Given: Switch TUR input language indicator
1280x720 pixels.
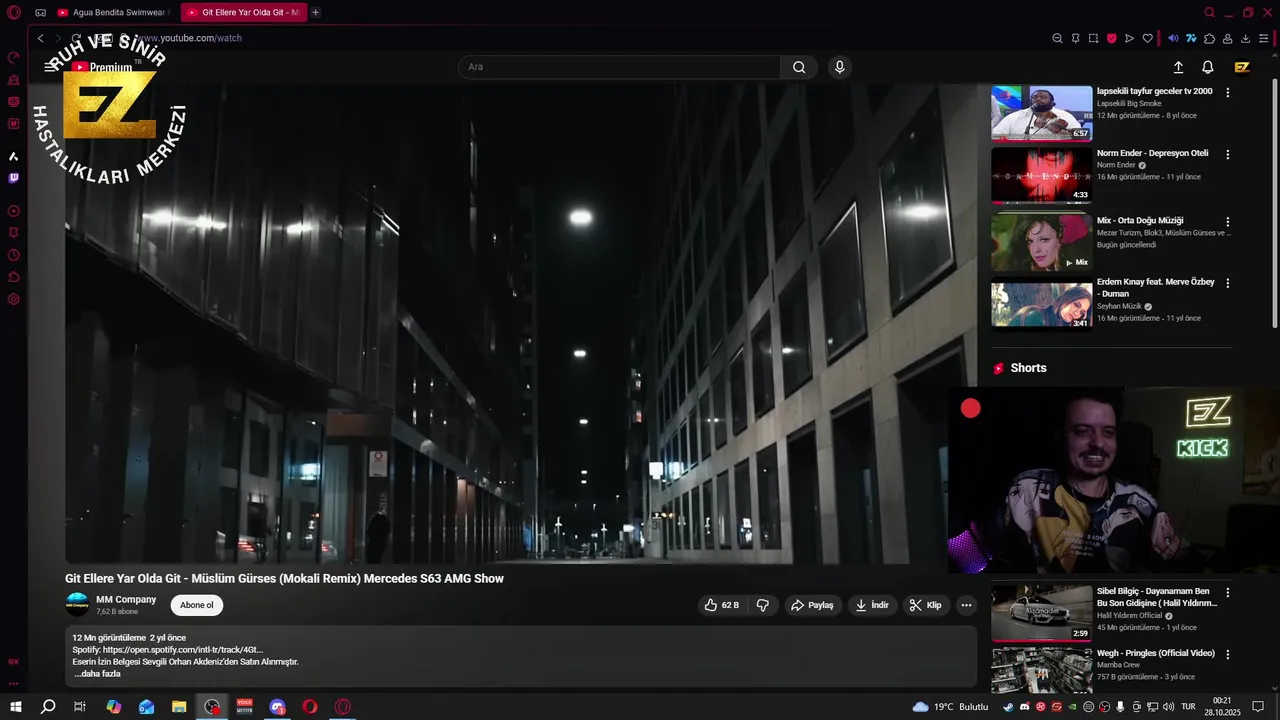Looking at the screenshot, I should (x=1188, y=707).
